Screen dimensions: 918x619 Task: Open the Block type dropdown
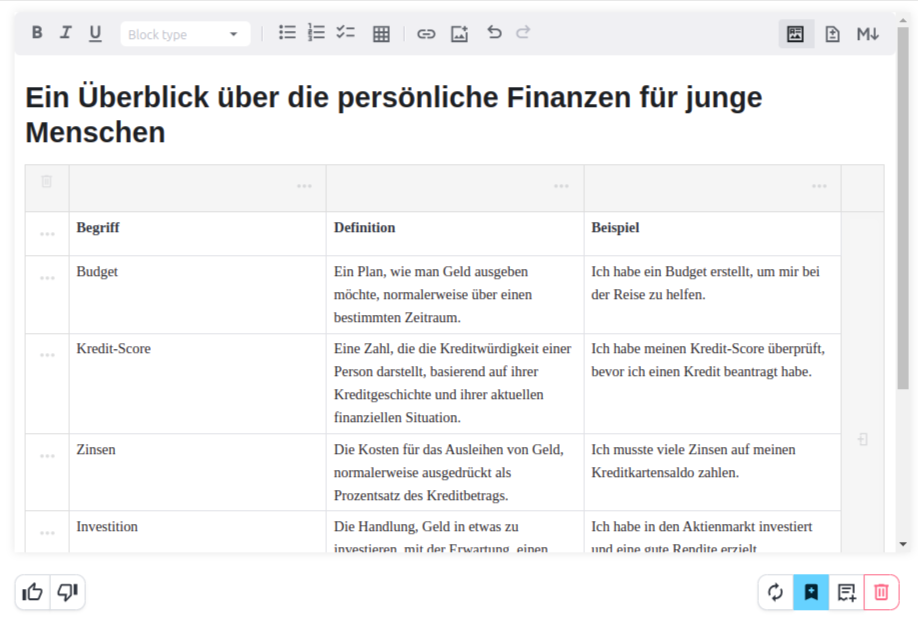185,34
